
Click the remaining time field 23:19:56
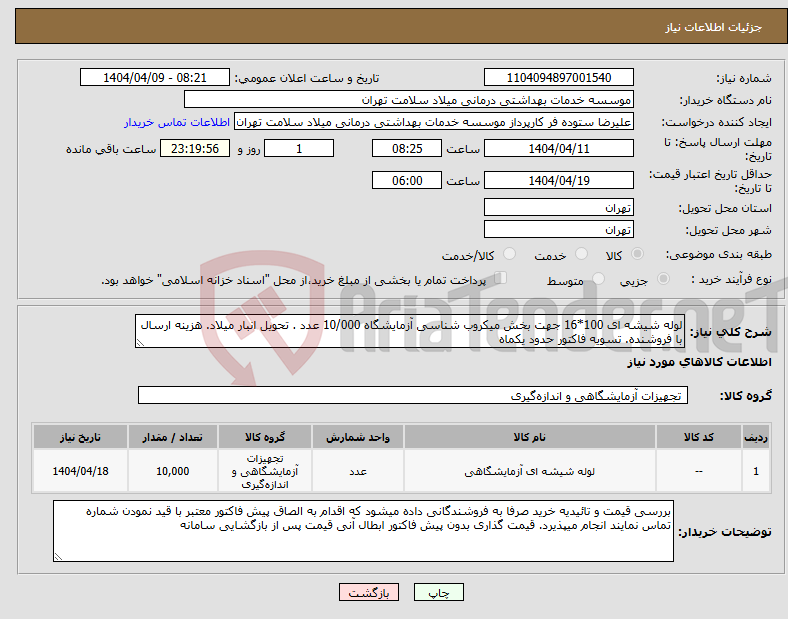(195, 148)
